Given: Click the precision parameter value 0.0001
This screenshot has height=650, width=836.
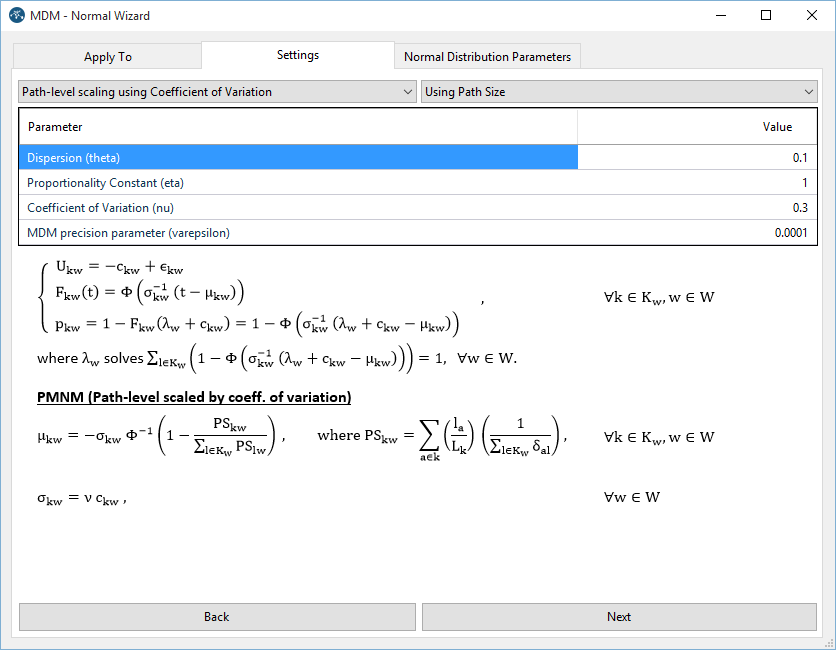Looking at the screenshot, I should point(696,233).
